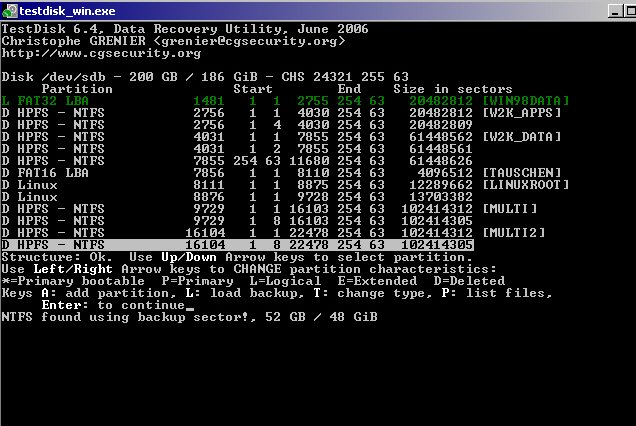Click the 'Up/Down' bold key hint
Image resolution: width=636 pixels, height=426 pixels.
189,257
